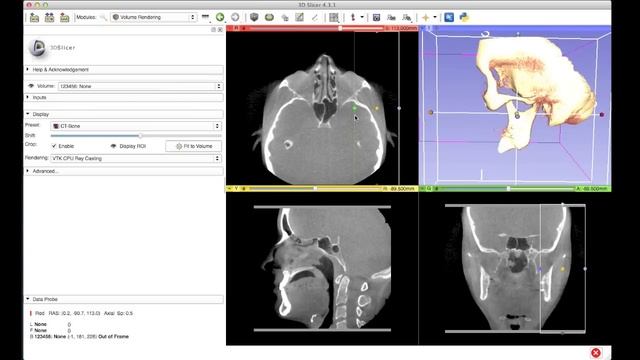Click the yellow slice view pin icon

230,189
